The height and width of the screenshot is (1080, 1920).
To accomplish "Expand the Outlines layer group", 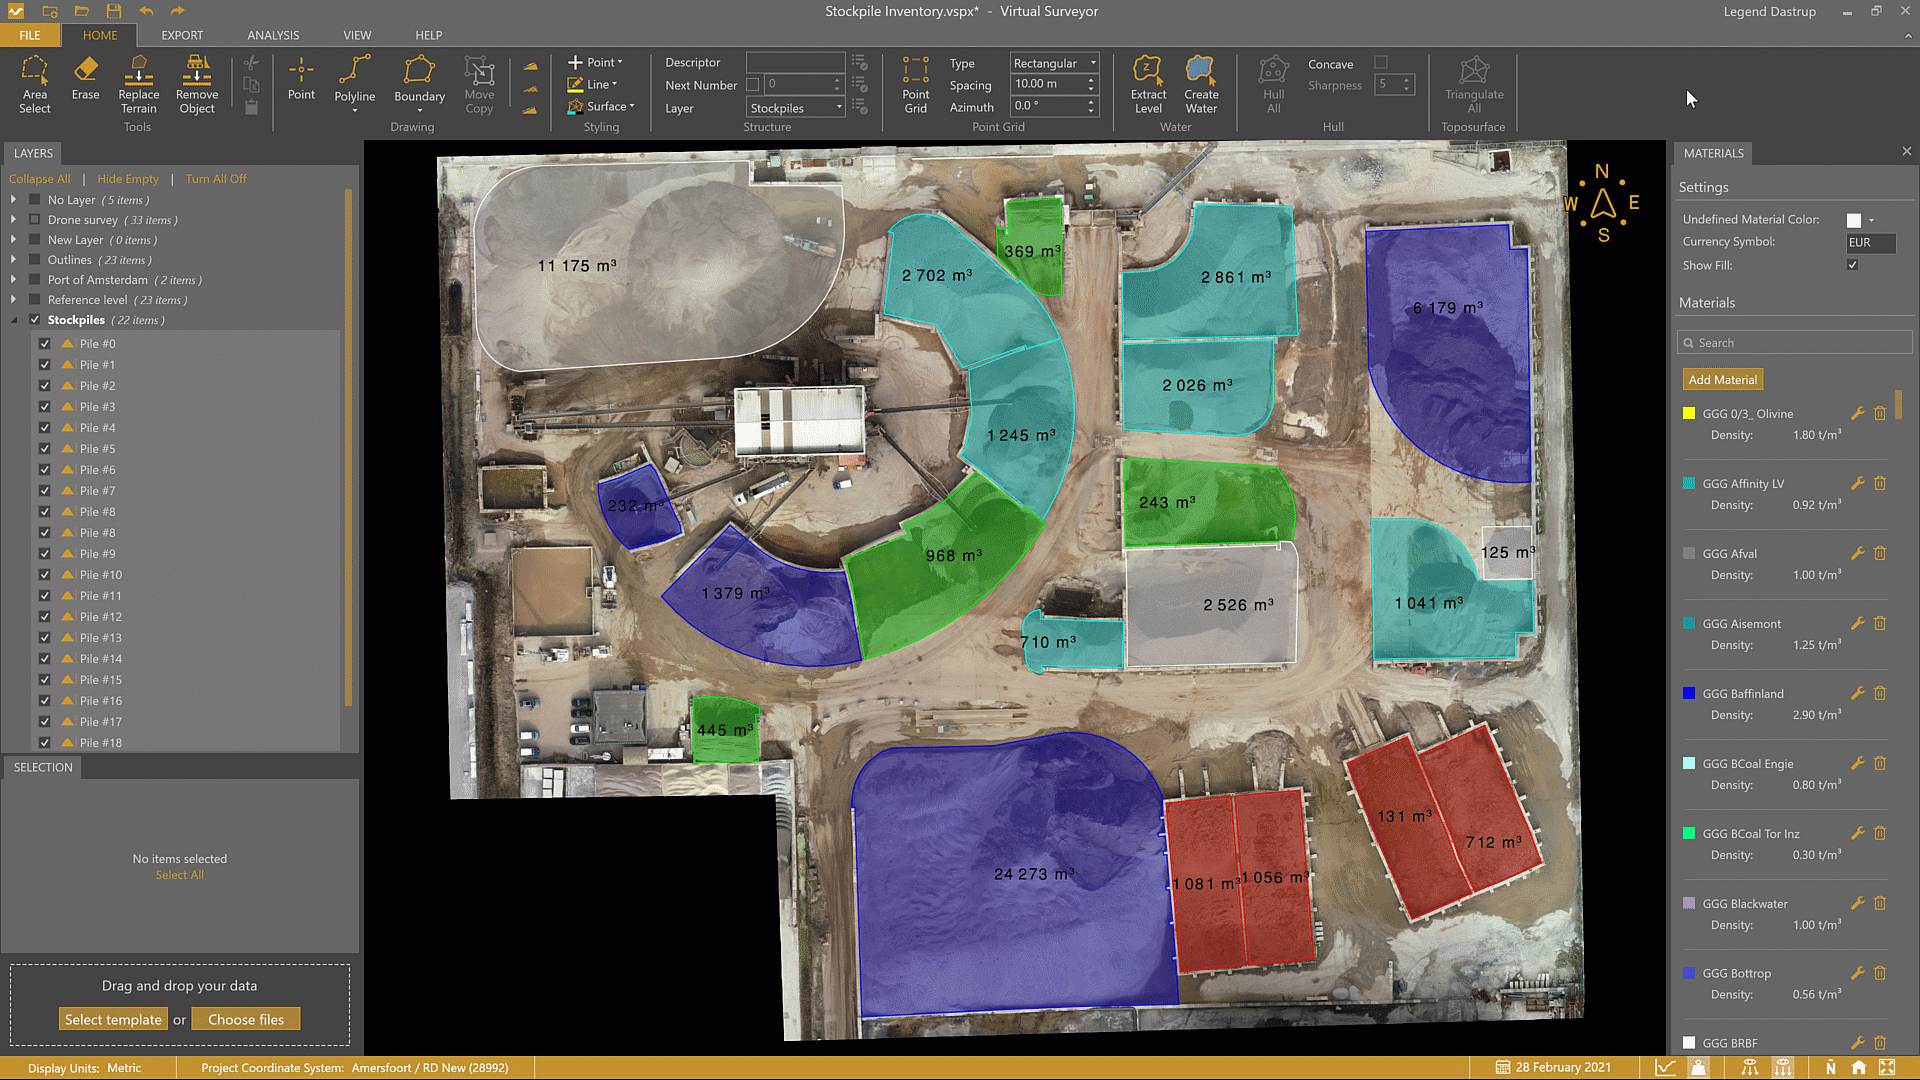I will coord(14,260).
